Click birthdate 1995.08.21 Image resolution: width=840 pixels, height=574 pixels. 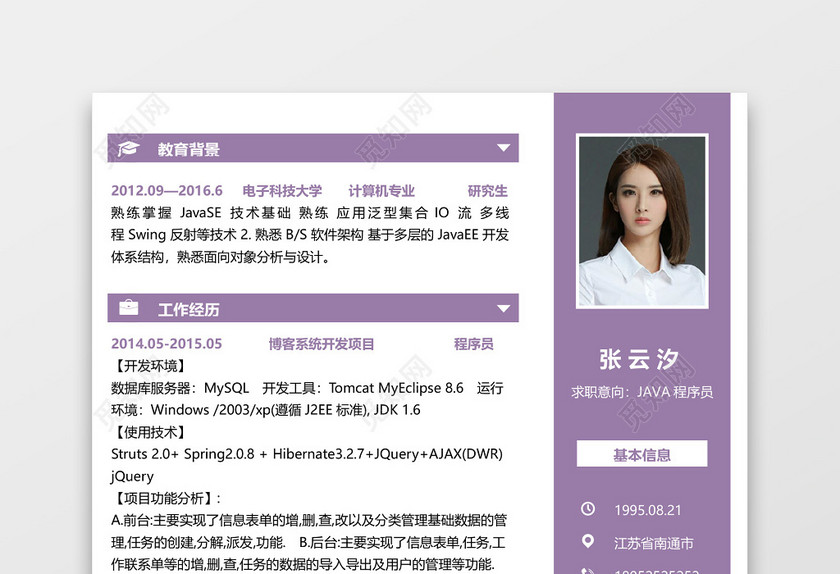coord(648,510)
